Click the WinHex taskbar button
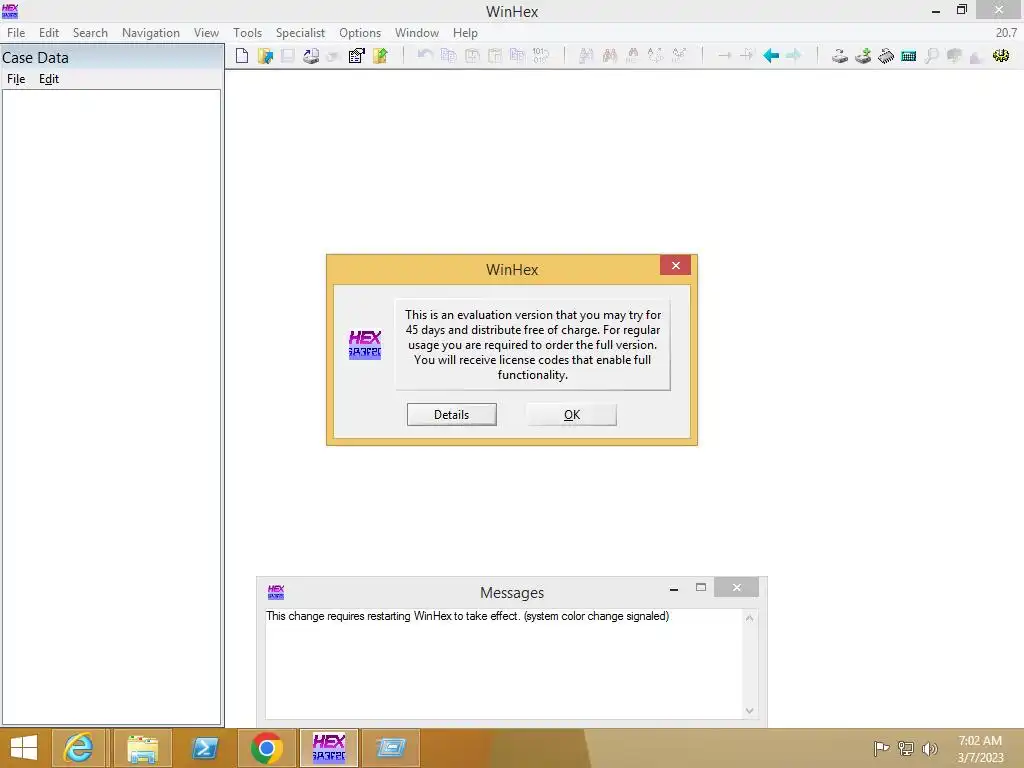The width and height of the screenshot is (1024, 768). click(x=328, y=748)
